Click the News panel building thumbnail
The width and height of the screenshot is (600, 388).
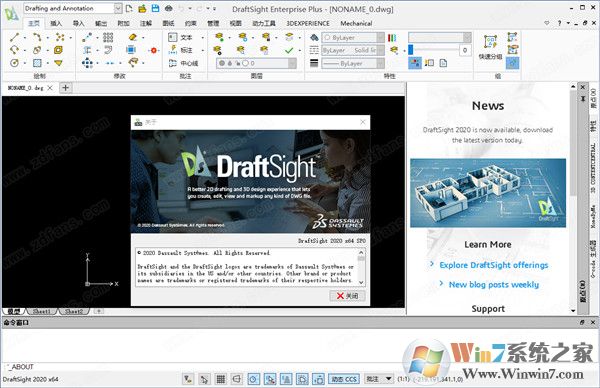488,193
